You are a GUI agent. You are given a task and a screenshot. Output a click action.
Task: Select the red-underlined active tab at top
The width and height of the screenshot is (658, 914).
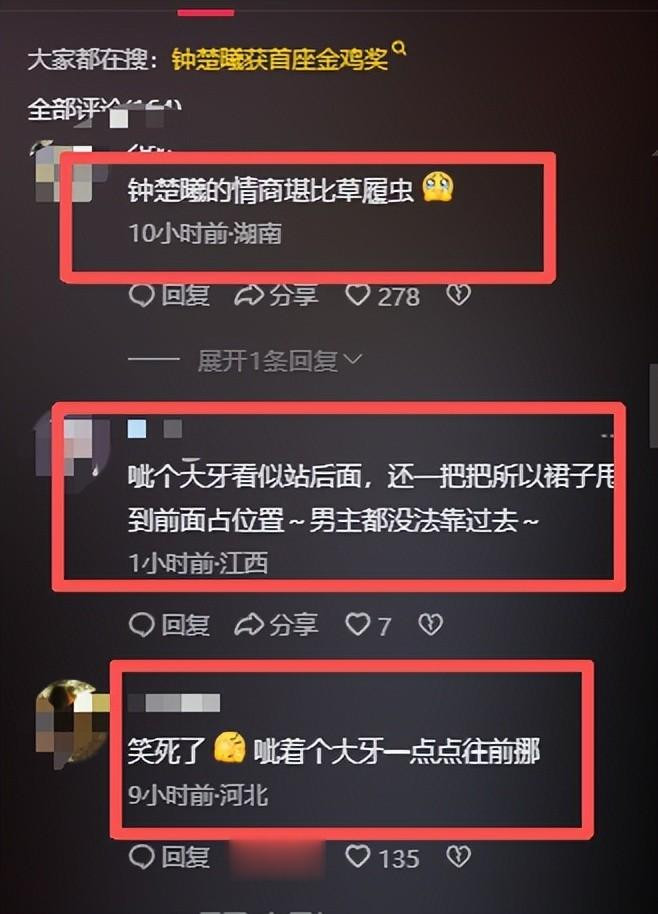206,12
